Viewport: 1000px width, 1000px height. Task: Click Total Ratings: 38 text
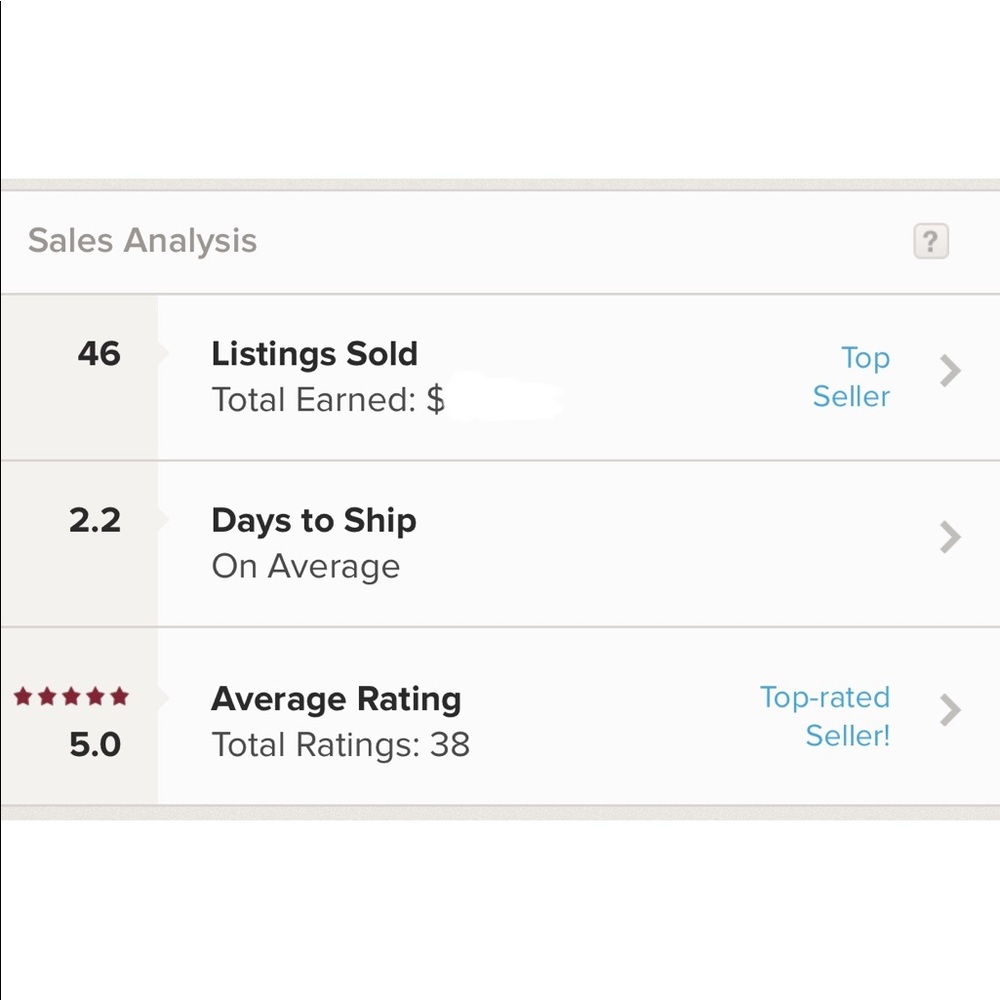tap(340, 745)
